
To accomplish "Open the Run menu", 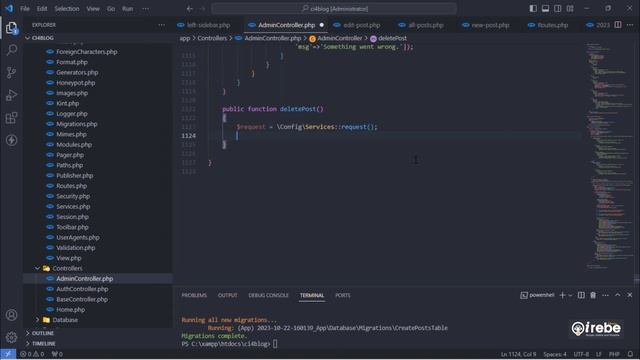I will [128, 9].
